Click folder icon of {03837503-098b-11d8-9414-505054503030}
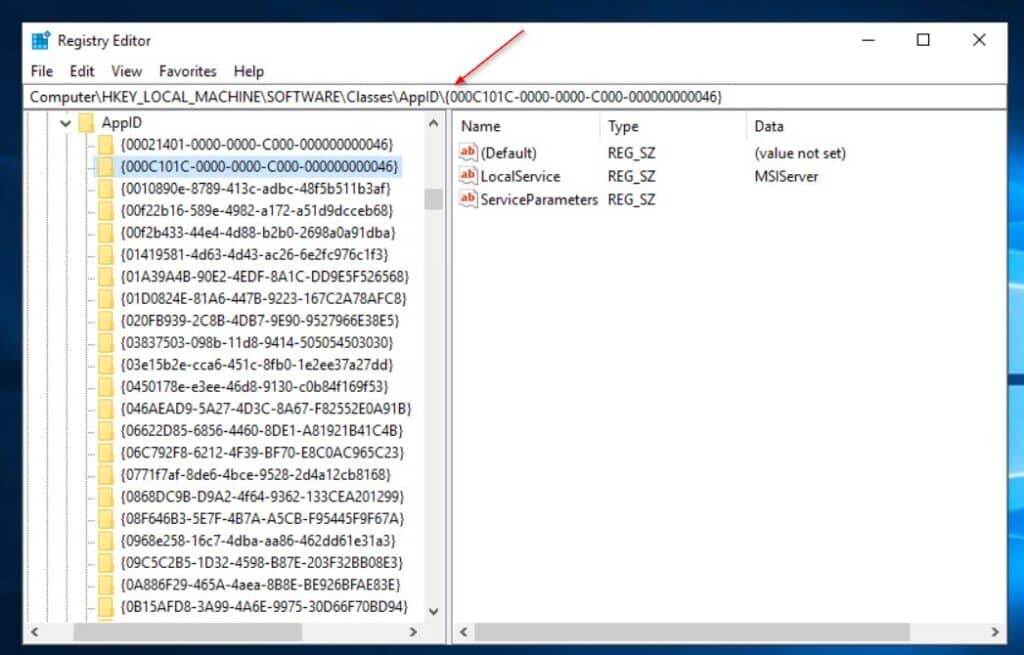The image size is (1024, 655). 105,343
